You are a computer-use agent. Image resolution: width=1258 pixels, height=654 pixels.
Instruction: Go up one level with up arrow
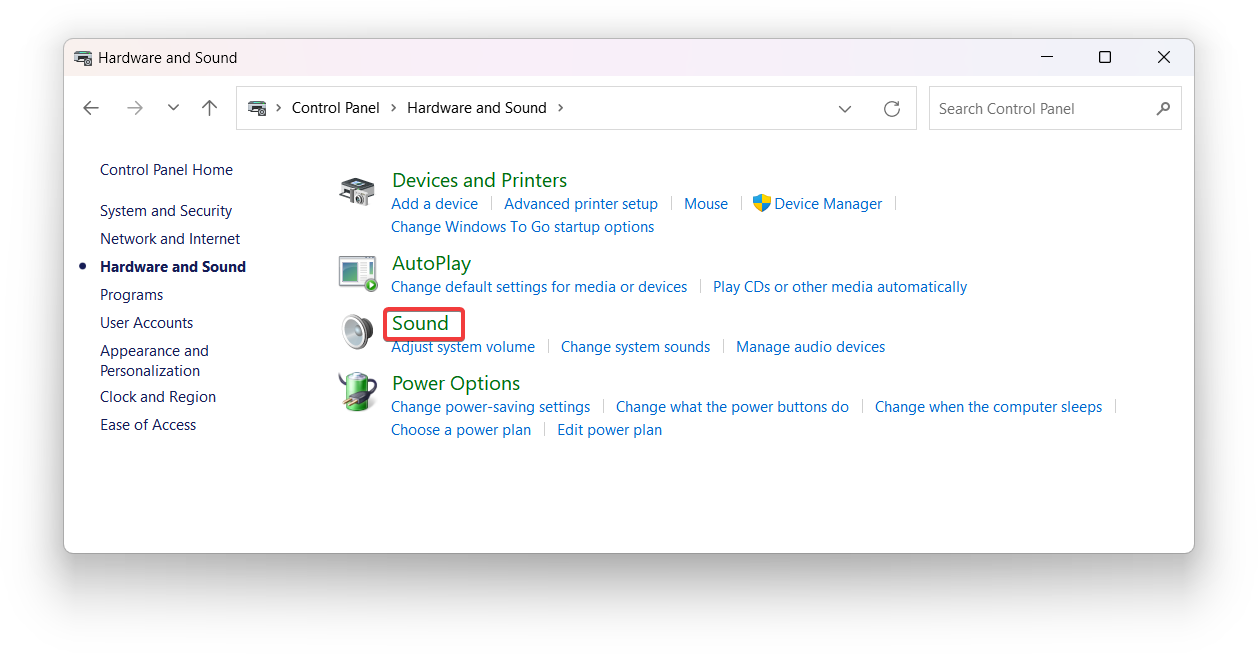(x=209, y=108)
